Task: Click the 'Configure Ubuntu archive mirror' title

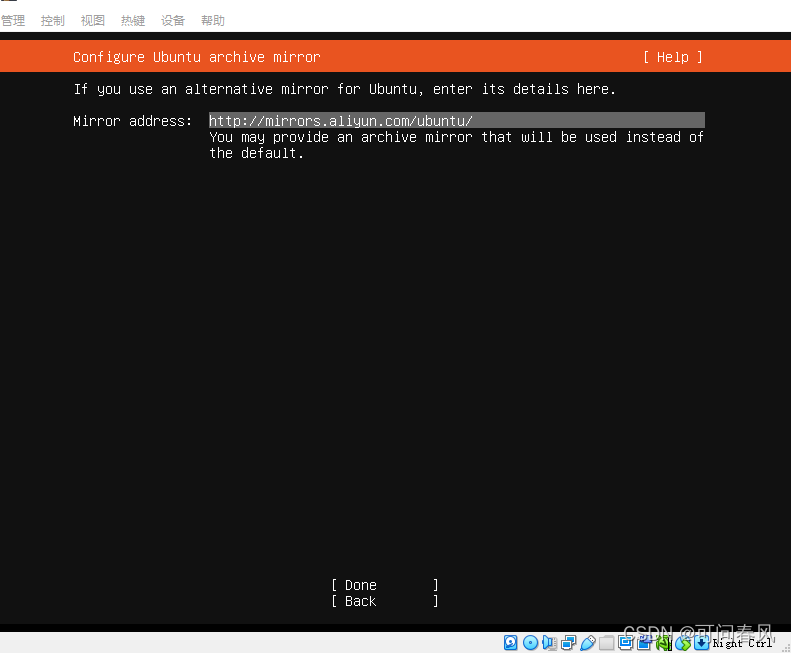Action: pyautogui.click(x=197, y=57)
